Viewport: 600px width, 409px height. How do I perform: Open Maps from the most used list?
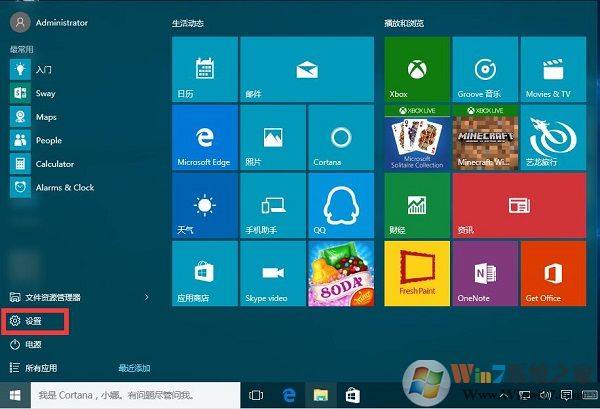[33, 117]
